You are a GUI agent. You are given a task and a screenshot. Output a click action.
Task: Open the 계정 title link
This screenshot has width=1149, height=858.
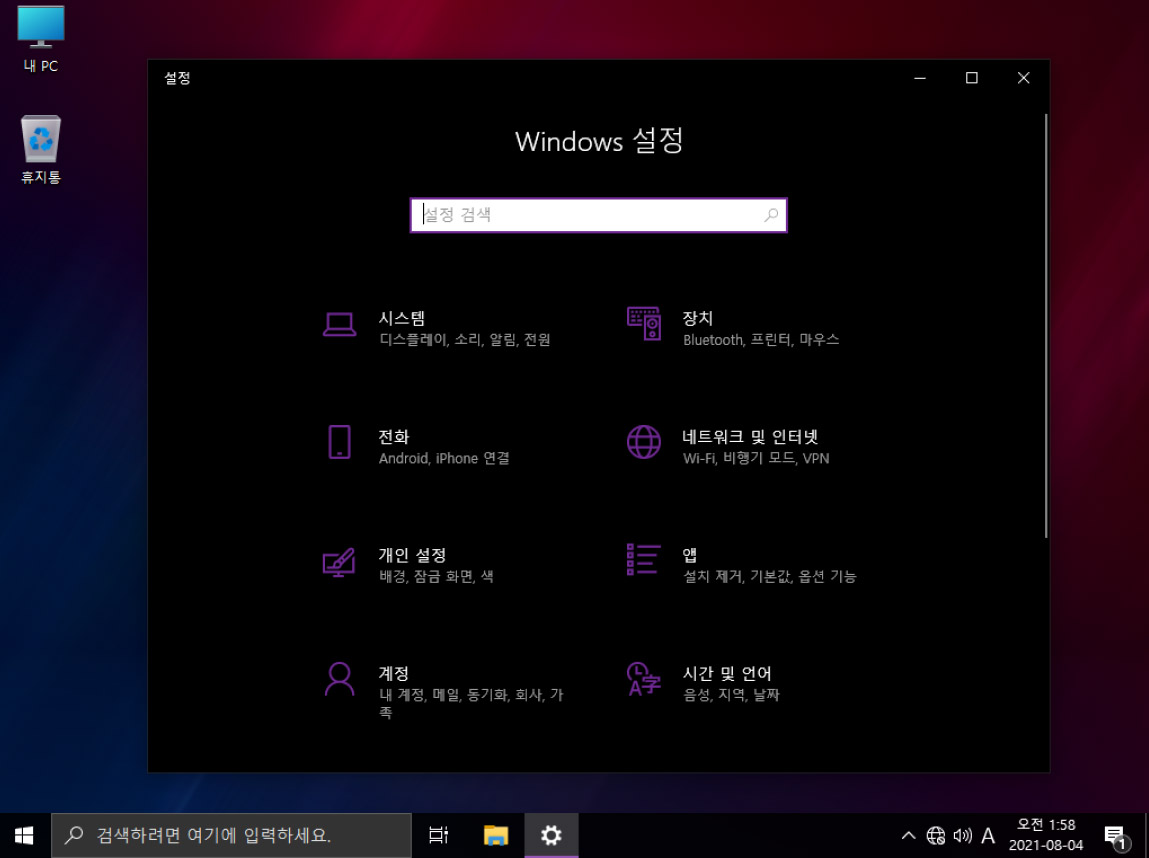[394, 673]
